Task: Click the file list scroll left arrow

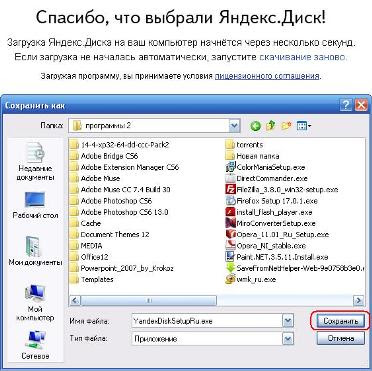Action: 75,300
